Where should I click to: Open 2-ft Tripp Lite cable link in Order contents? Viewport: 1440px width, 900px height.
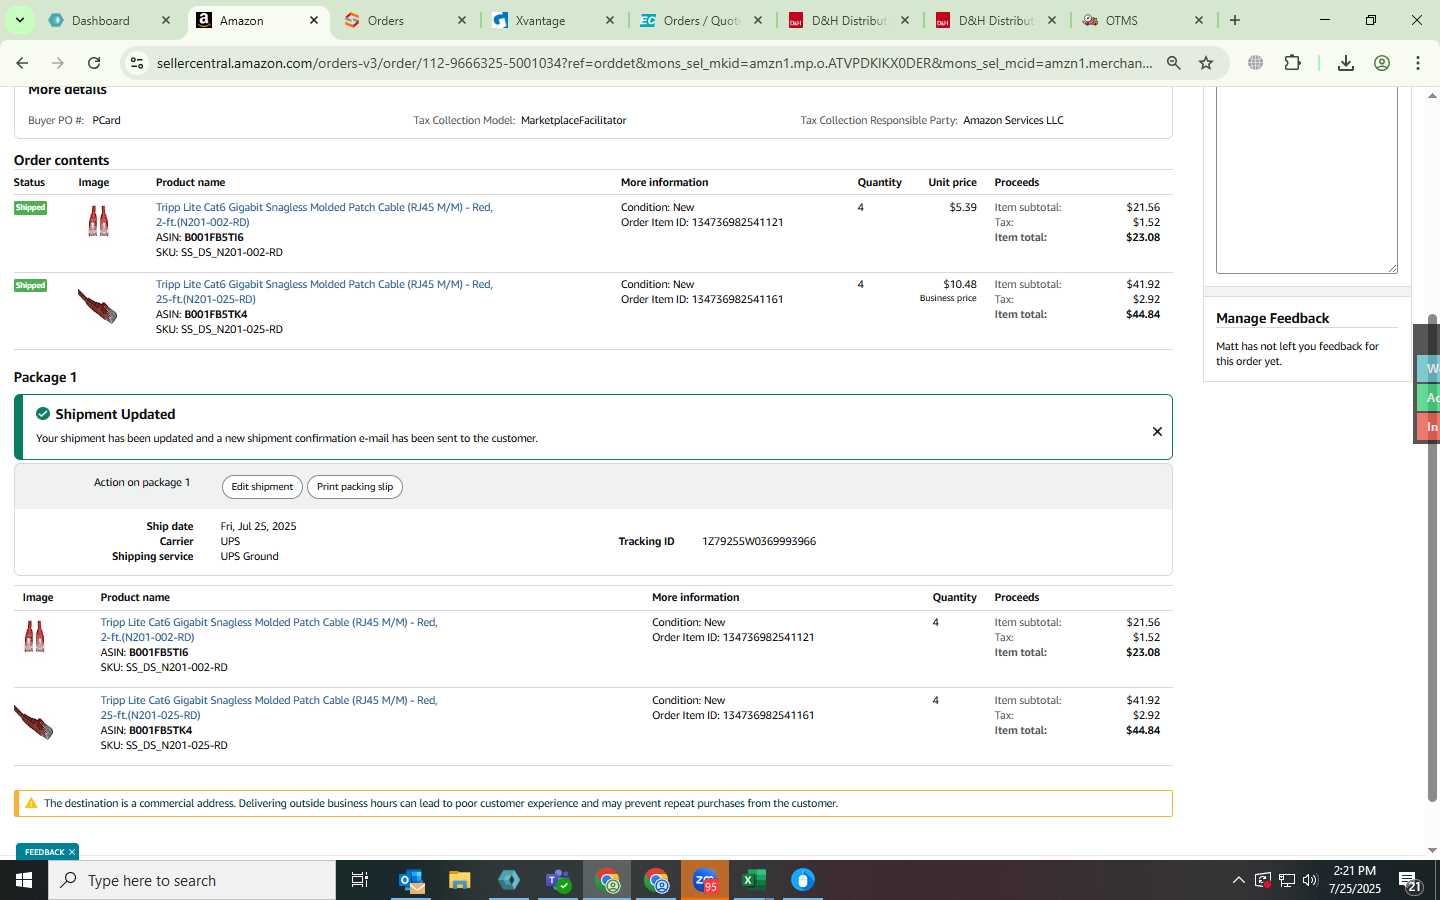coord(324,215)
